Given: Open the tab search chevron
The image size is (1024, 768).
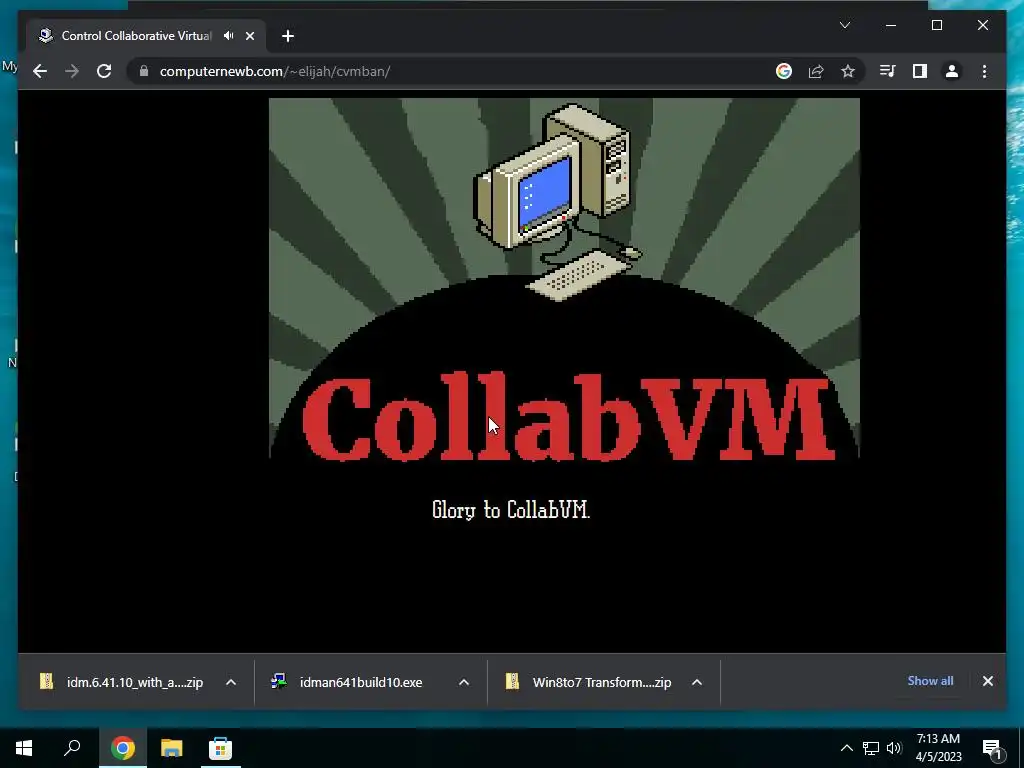Looking at the screenshot, I should point(844,25).
